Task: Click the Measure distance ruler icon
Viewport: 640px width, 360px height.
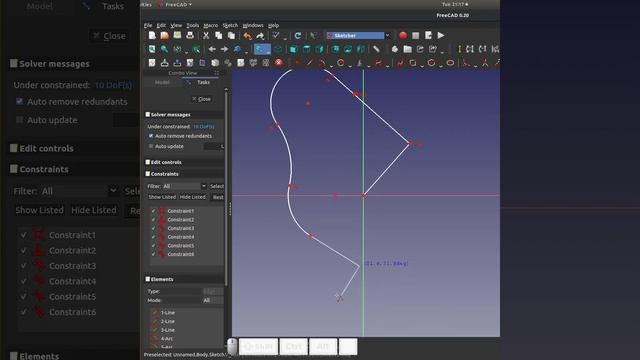Action: [376, 49]
